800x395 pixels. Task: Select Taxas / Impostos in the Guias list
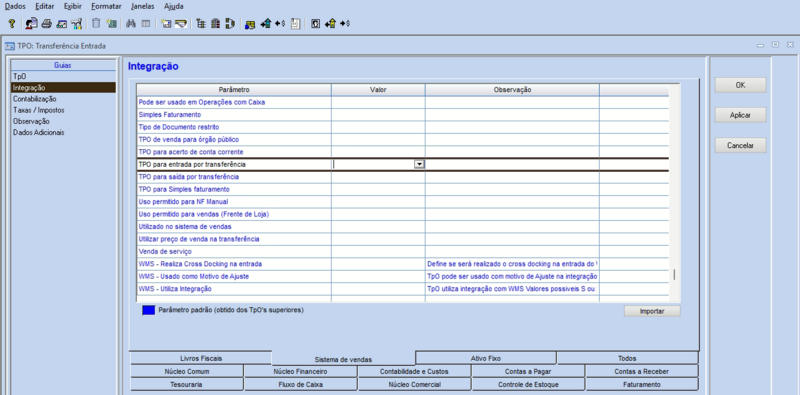pos(39,110)
